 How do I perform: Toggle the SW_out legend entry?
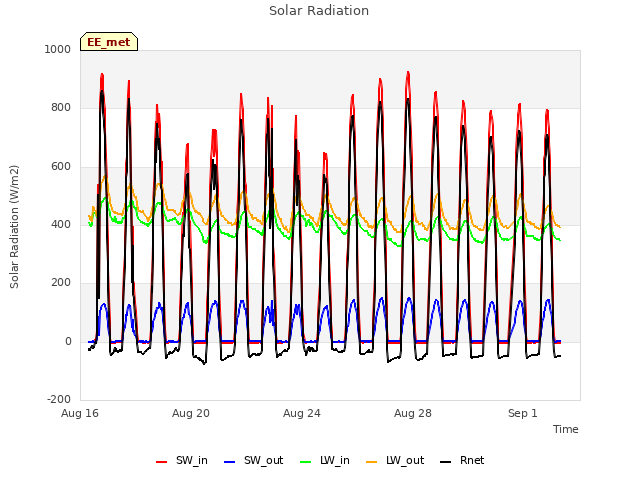(x=253, y=461)
